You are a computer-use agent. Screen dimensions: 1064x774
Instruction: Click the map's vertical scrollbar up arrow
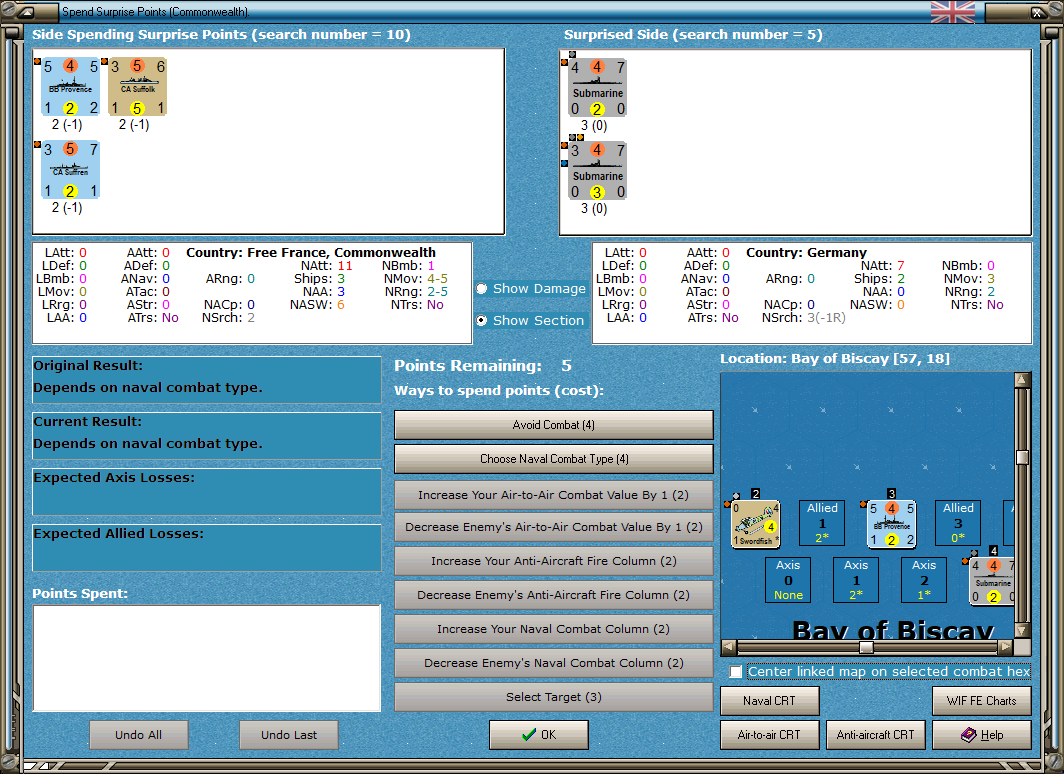tap(1023, 380)
